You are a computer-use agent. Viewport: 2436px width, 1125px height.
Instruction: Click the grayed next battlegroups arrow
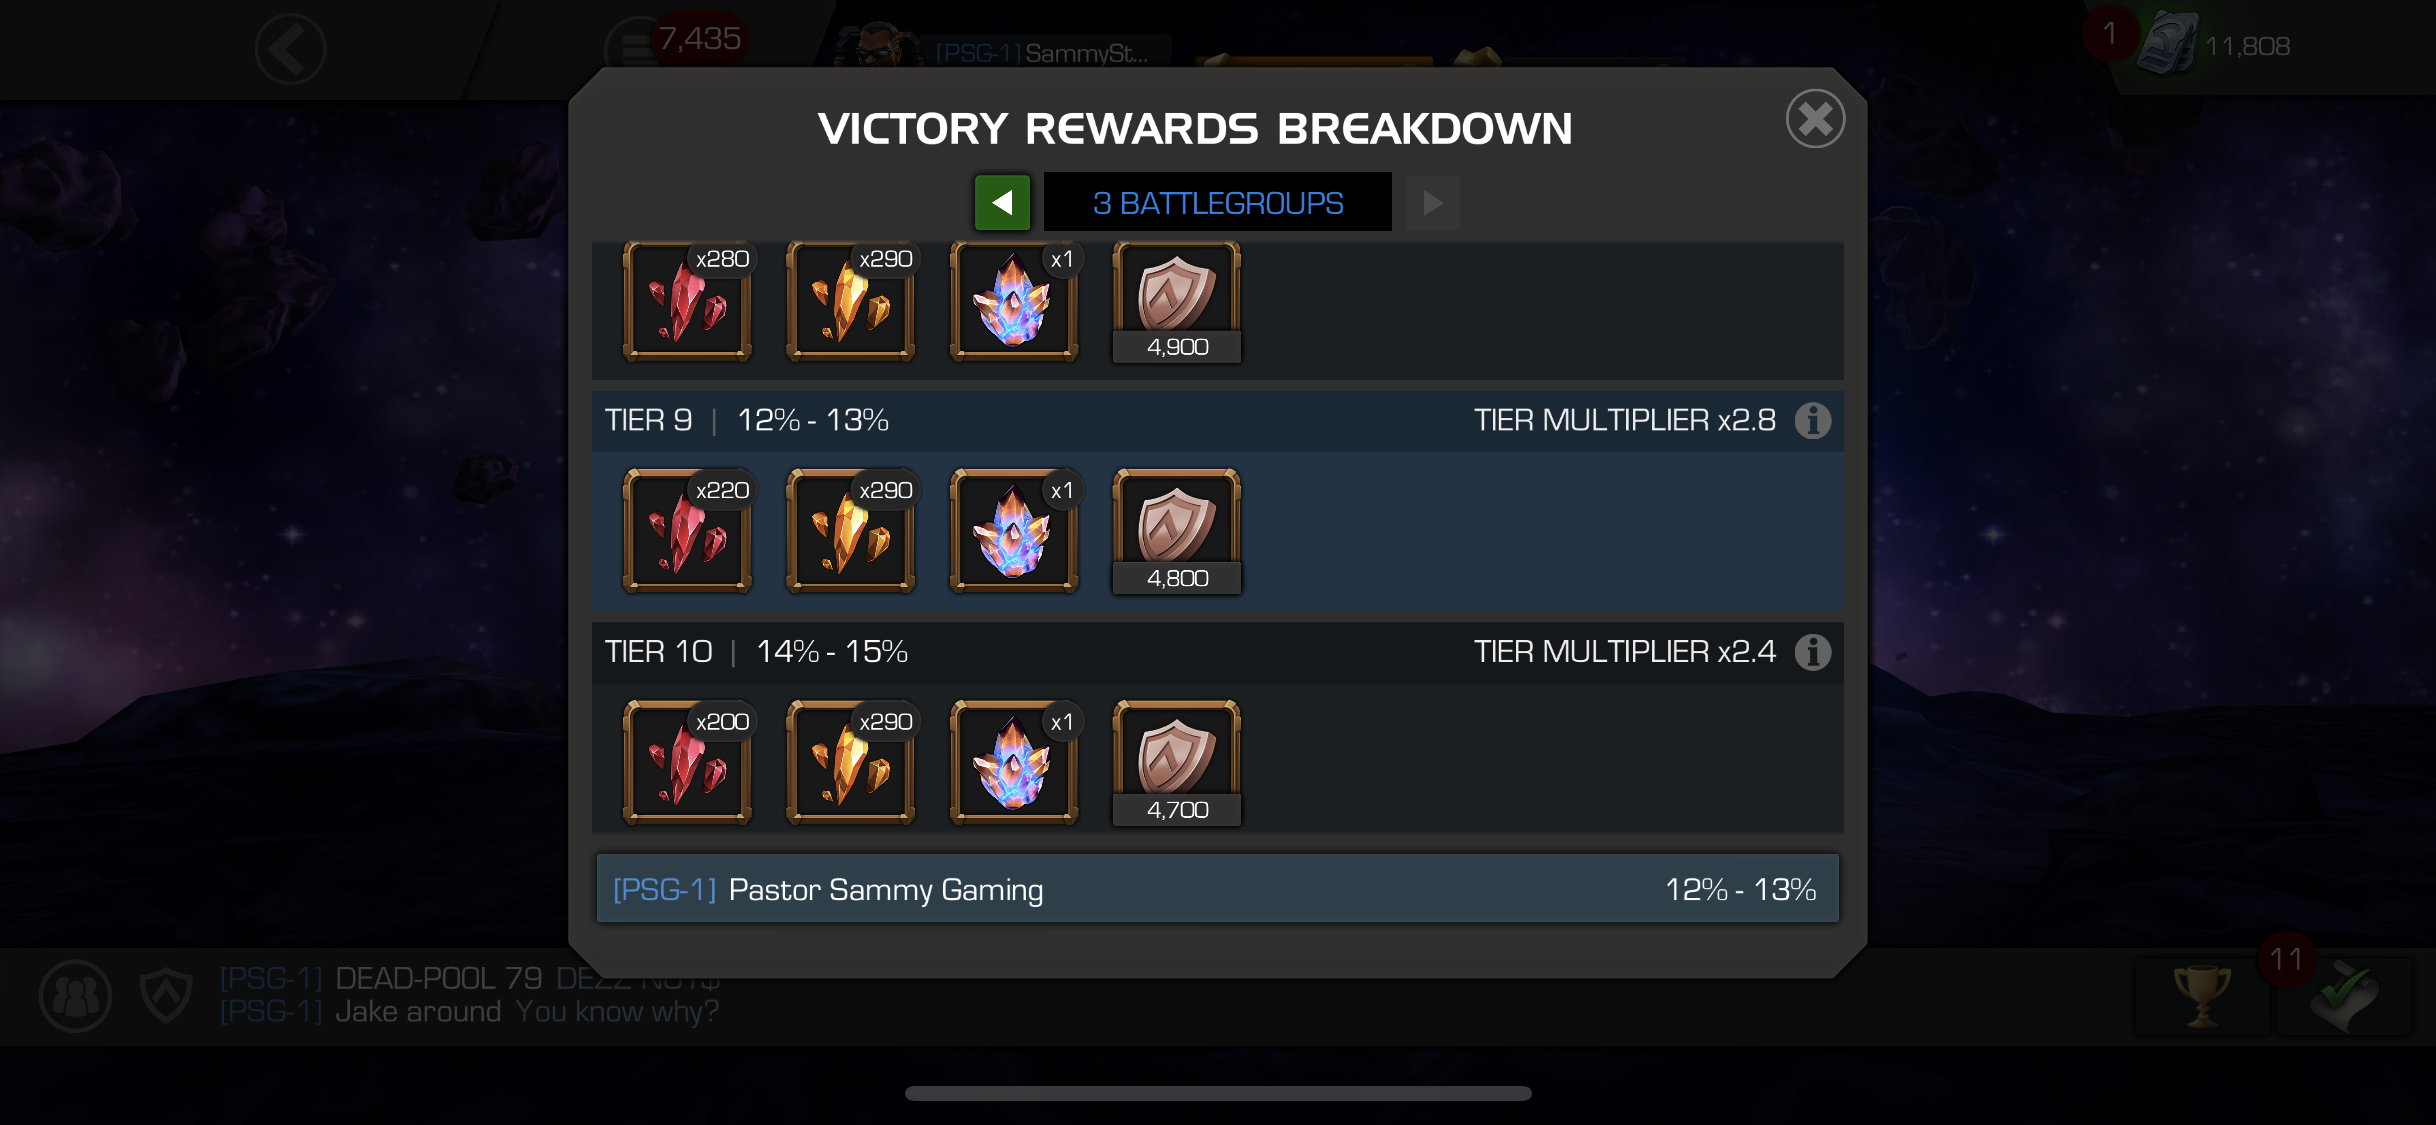tap(1433, 203)
